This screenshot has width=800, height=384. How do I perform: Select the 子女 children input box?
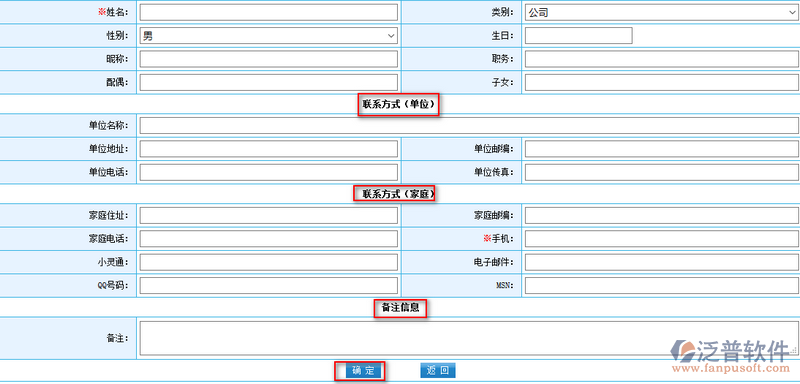tap(662, 82)
